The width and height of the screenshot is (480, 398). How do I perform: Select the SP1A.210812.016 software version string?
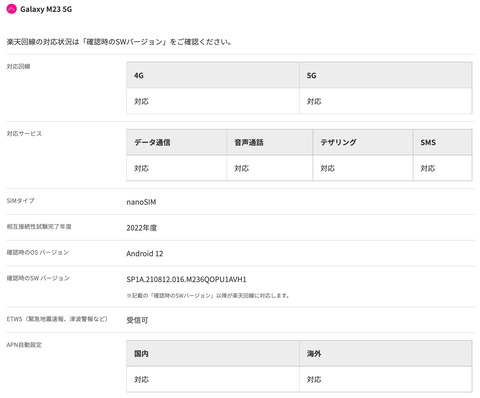tap(186, 279)
